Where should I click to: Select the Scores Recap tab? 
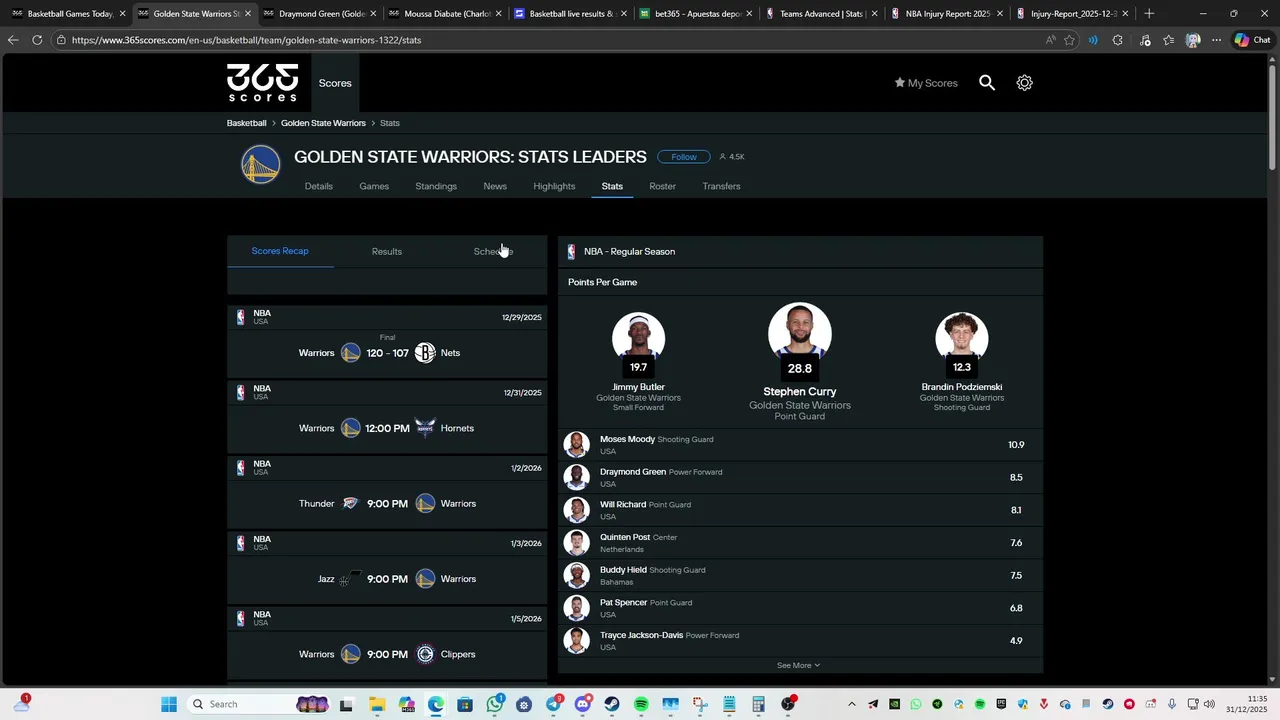click(280, 251)
